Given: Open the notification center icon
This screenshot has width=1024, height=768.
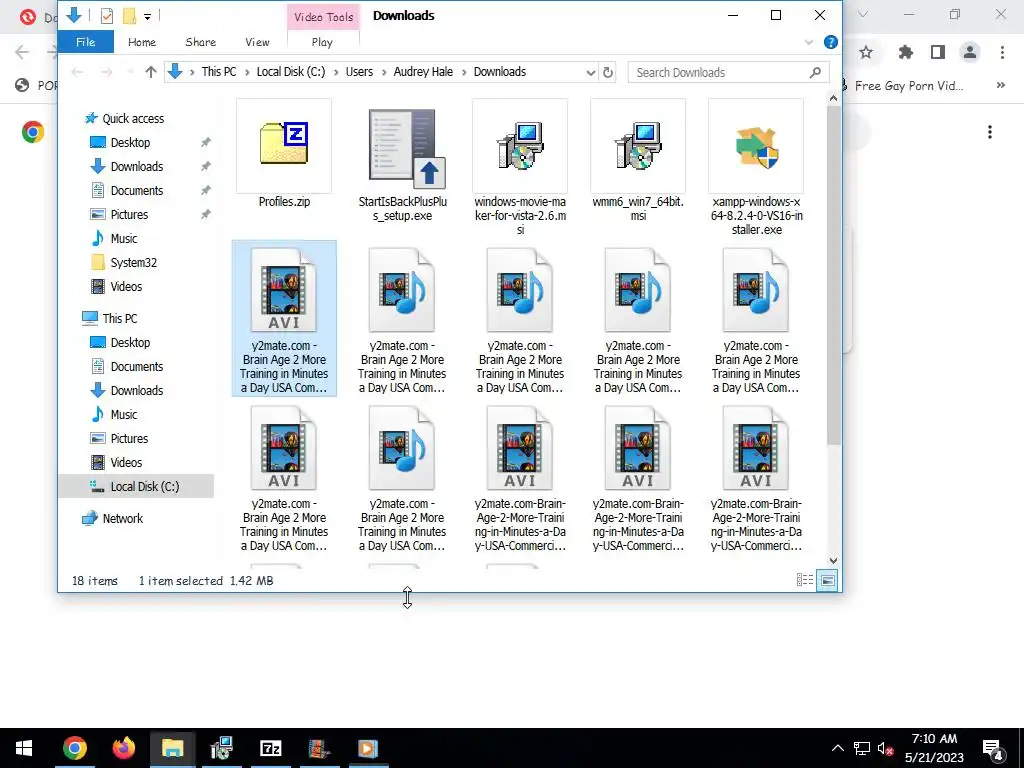Looking at the screenshot, I should click(x=993, y=749).
